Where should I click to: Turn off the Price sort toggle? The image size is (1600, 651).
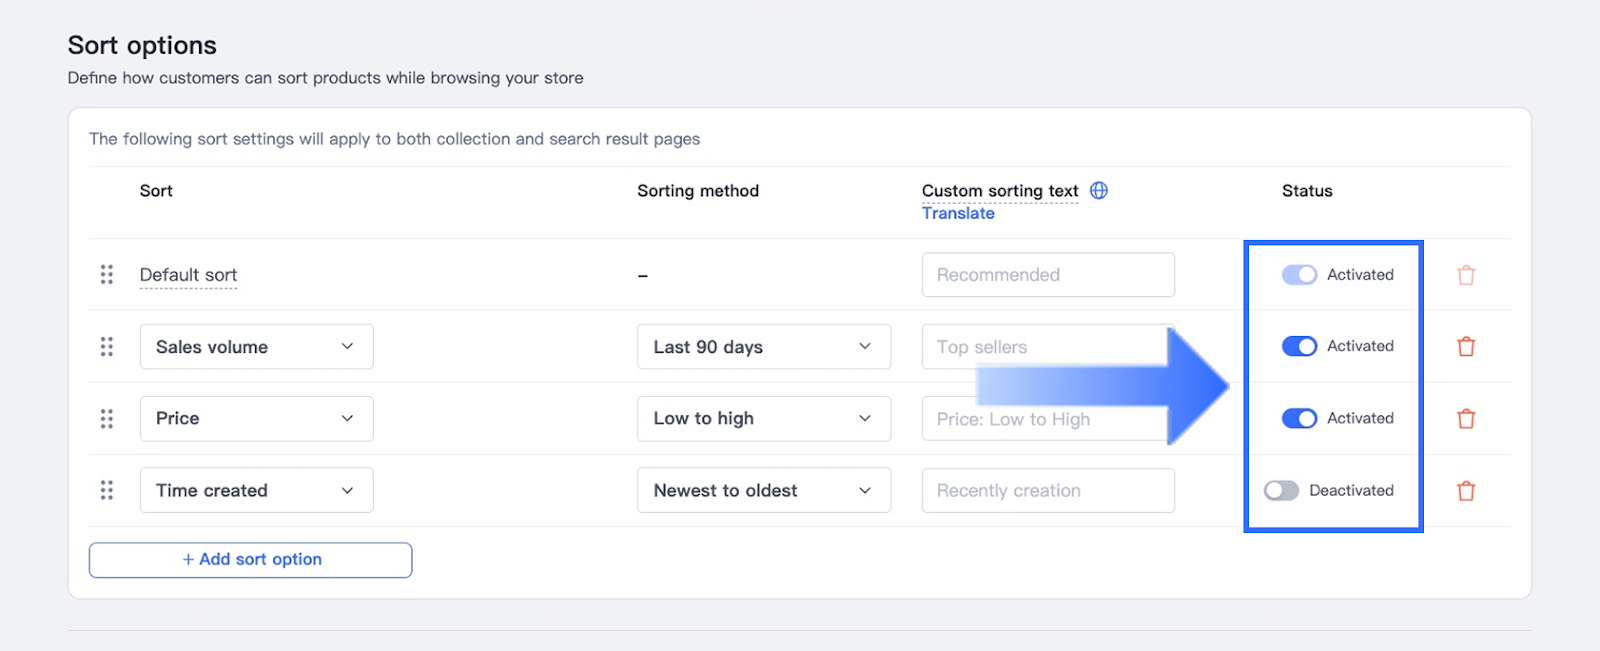[x=1299, y=418]
